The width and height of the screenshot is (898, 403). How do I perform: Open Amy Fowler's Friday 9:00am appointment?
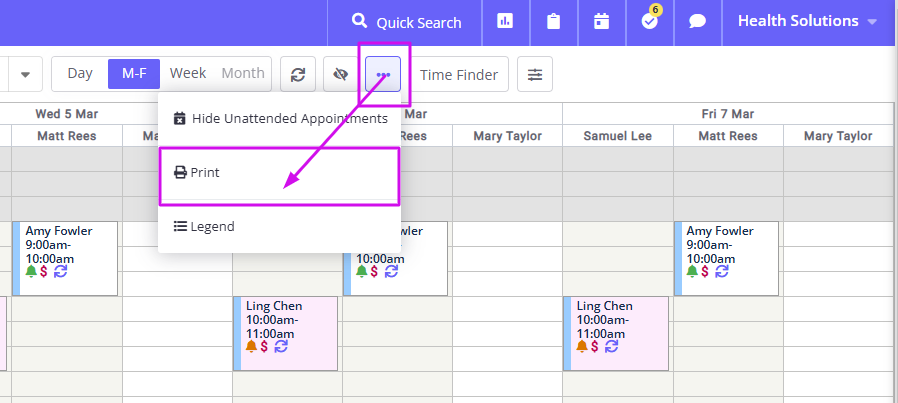click(726, 258)
